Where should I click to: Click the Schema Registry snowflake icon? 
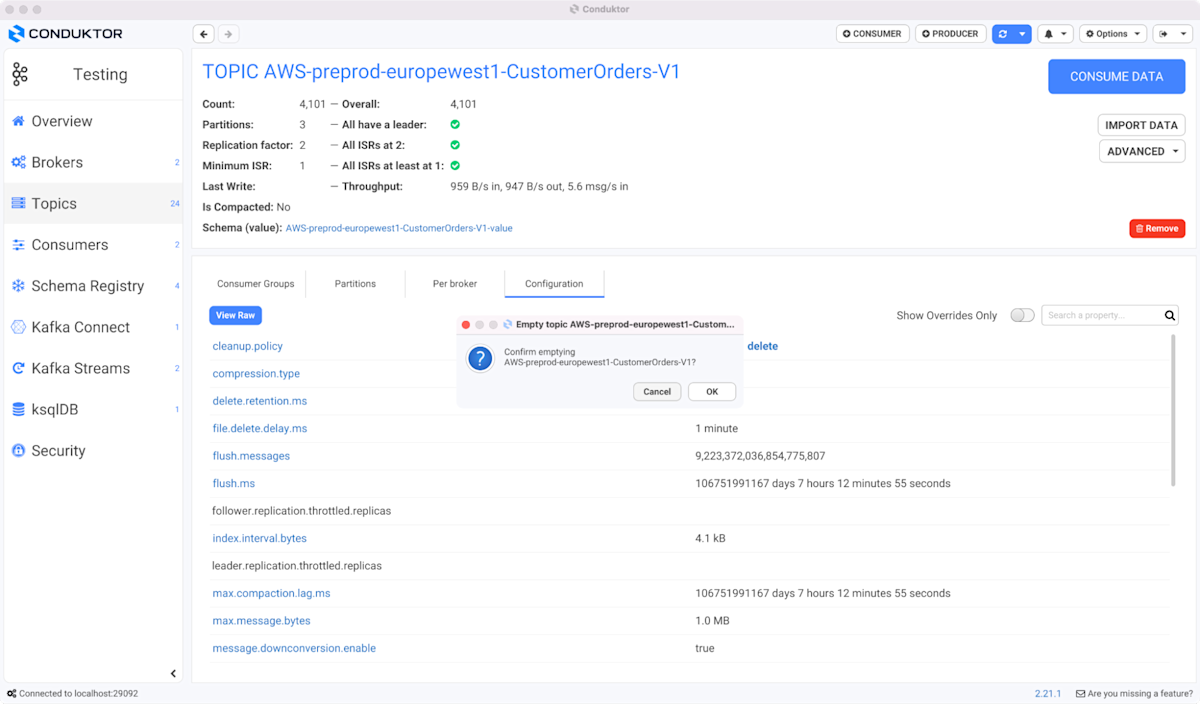point(18,286)
